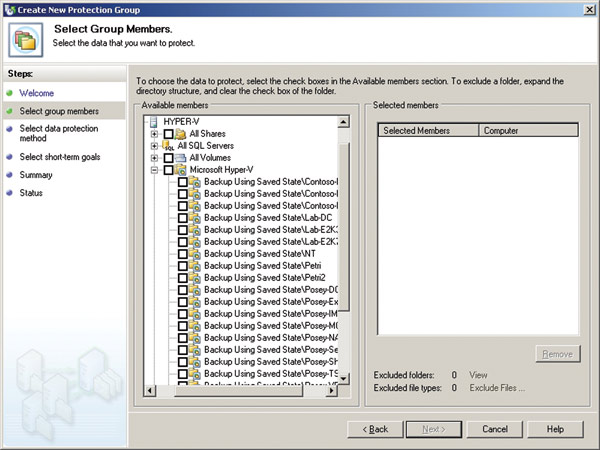The width and height of the screenshot is (600, 450).
Task: Select the 'Select short-term goals' step
Action: pos(60,157)
